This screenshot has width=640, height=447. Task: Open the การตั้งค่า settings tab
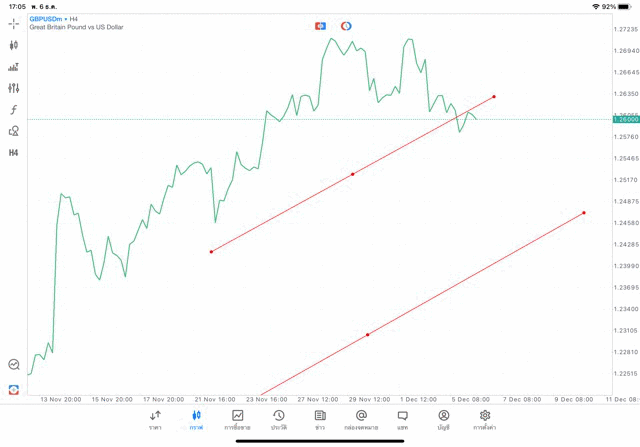tap(485, 419)
